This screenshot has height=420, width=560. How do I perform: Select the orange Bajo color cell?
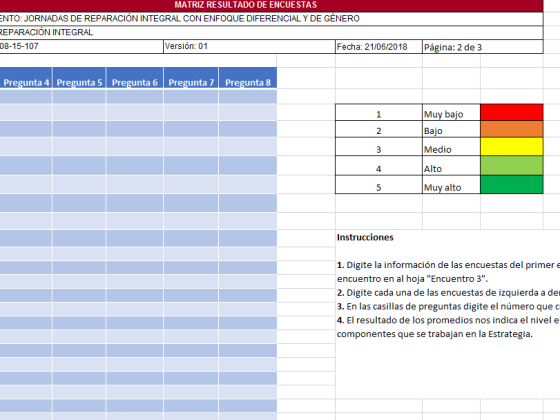tap(511, 129)
